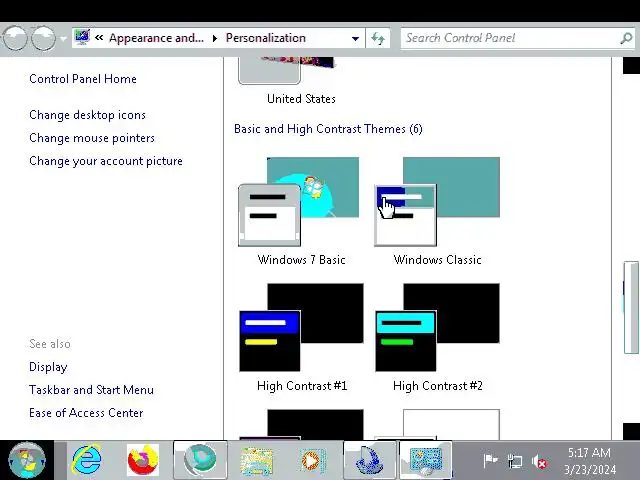
Task: Open Taskbar and Start Menu link
Action: pyautogui.click(x=91, y=390)
